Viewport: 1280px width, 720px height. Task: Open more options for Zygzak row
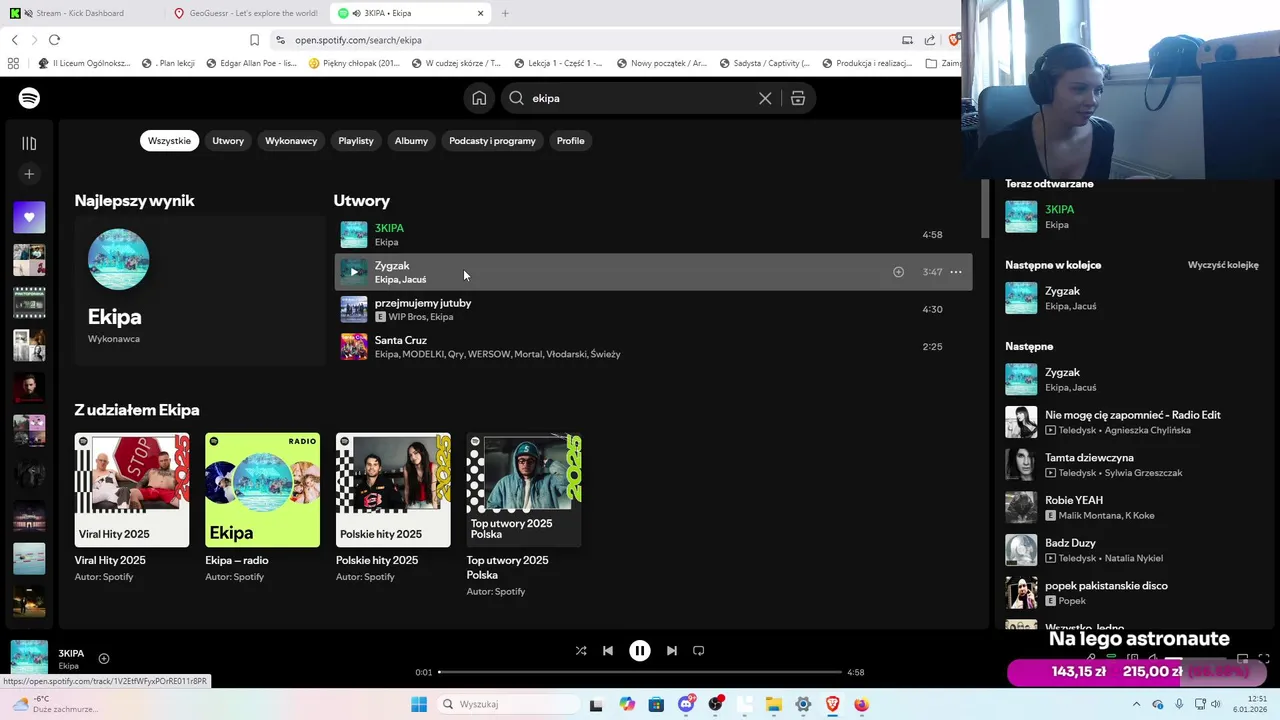tap(956, 272)
